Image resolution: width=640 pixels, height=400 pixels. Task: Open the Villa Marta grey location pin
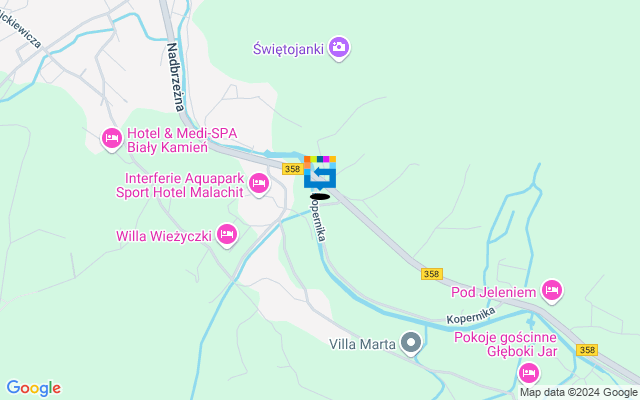pos(411,342)
